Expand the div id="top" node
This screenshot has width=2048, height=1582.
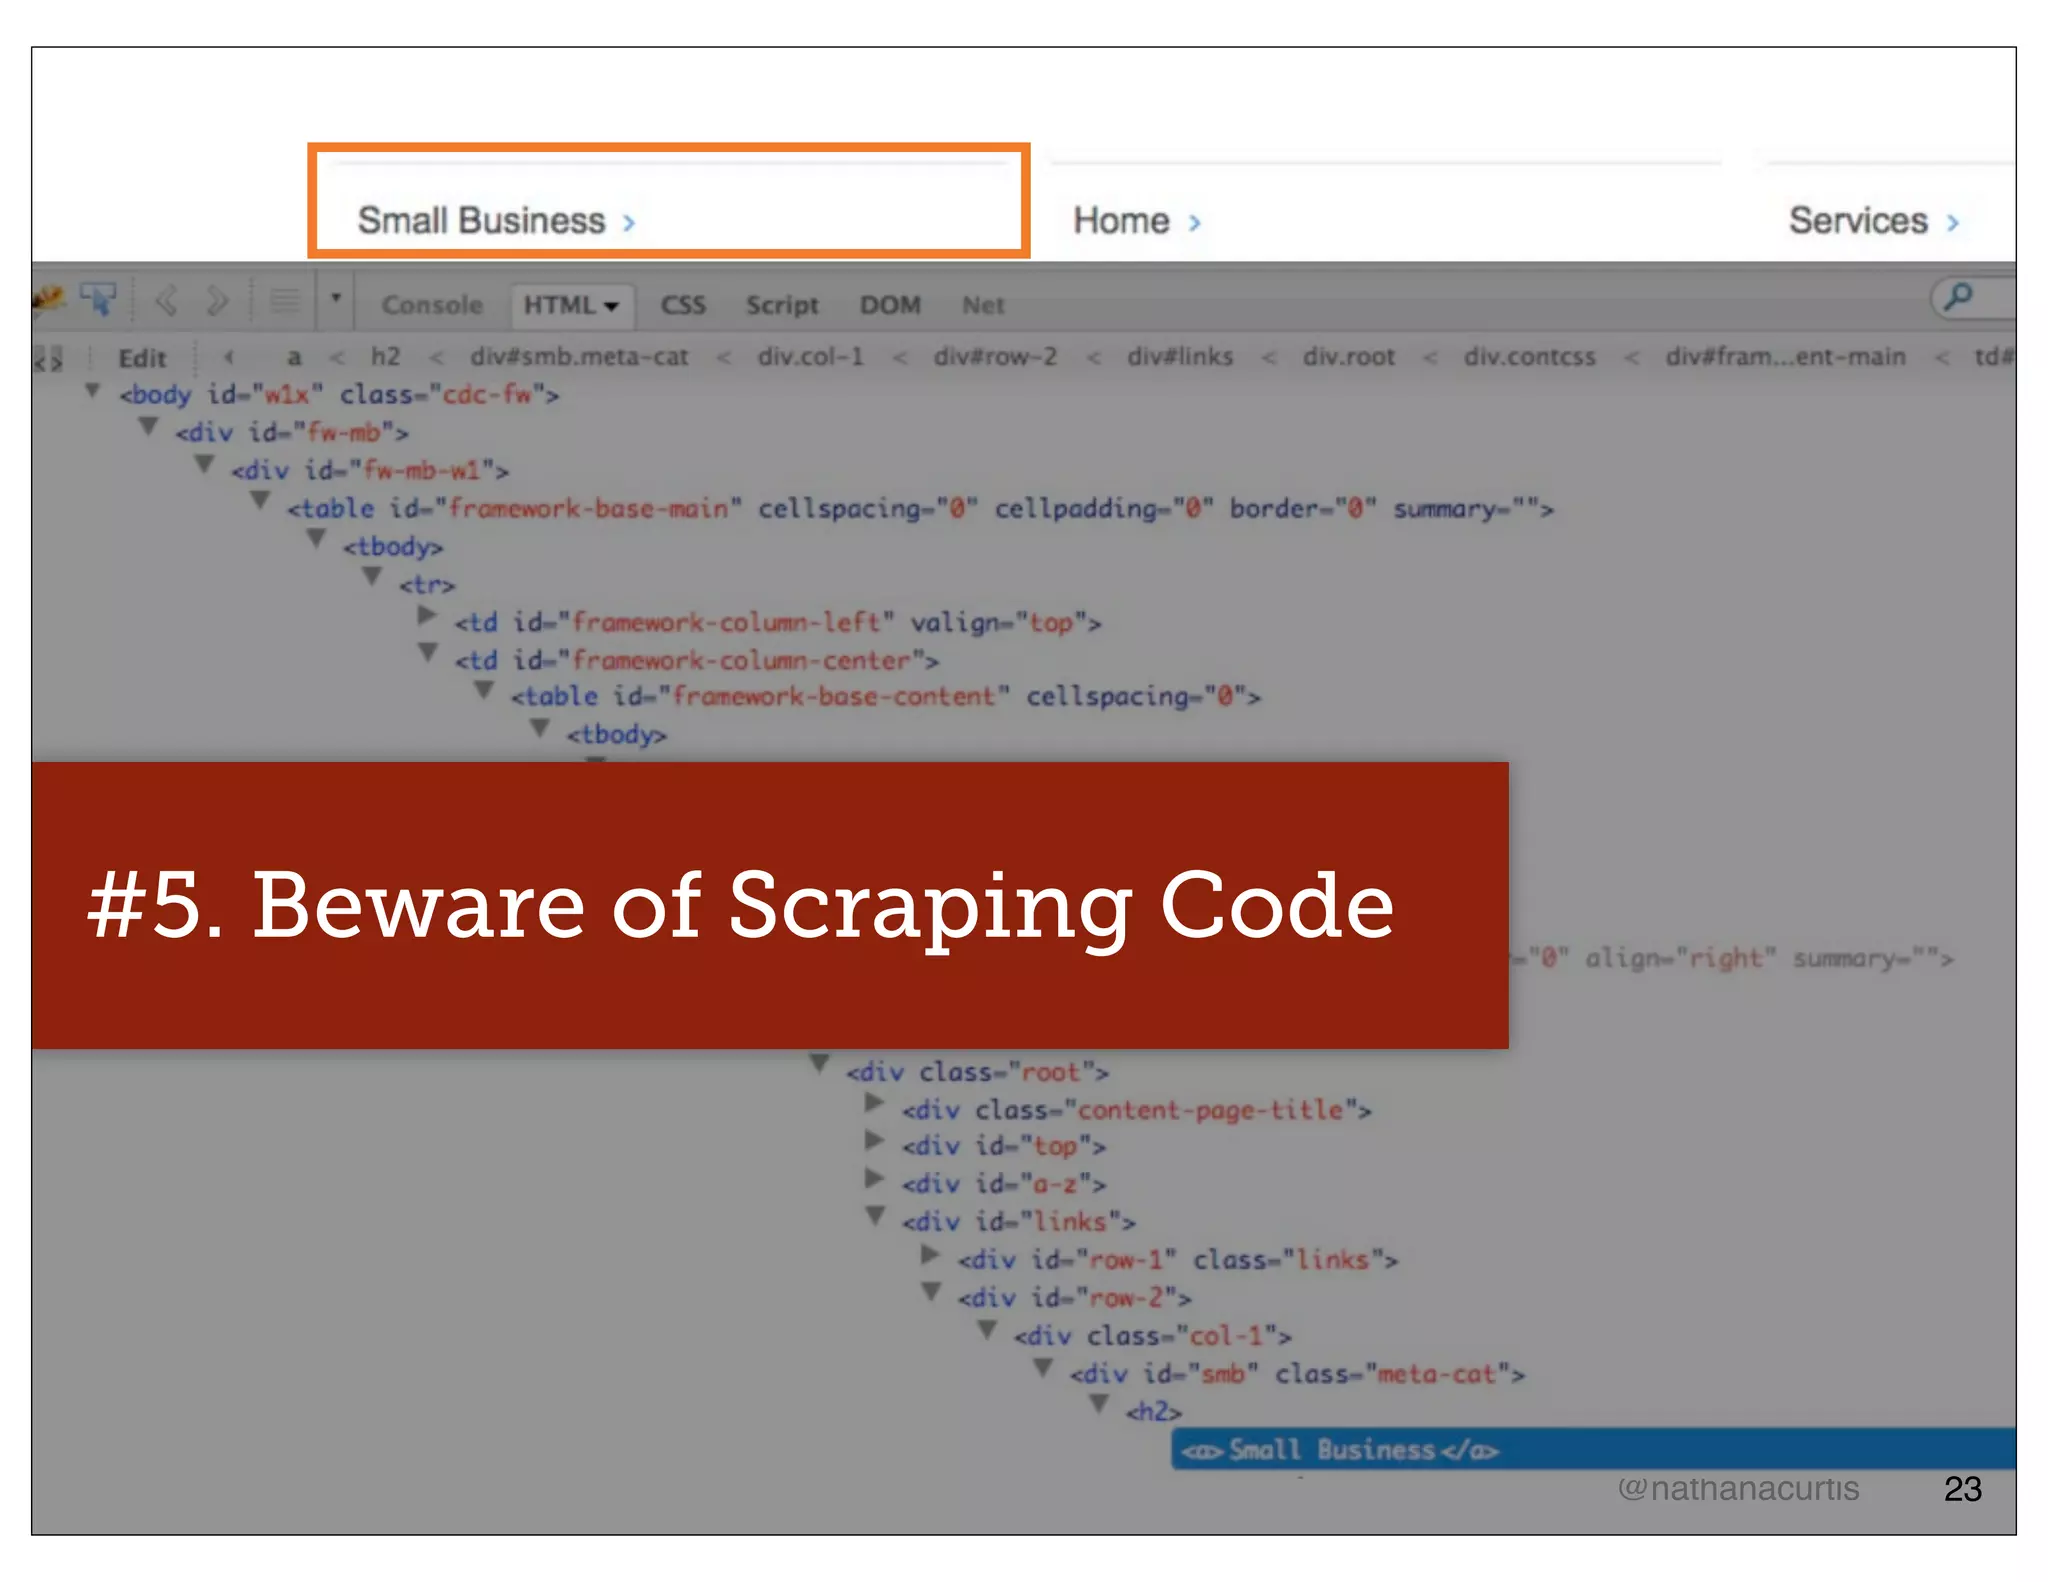874,1139
